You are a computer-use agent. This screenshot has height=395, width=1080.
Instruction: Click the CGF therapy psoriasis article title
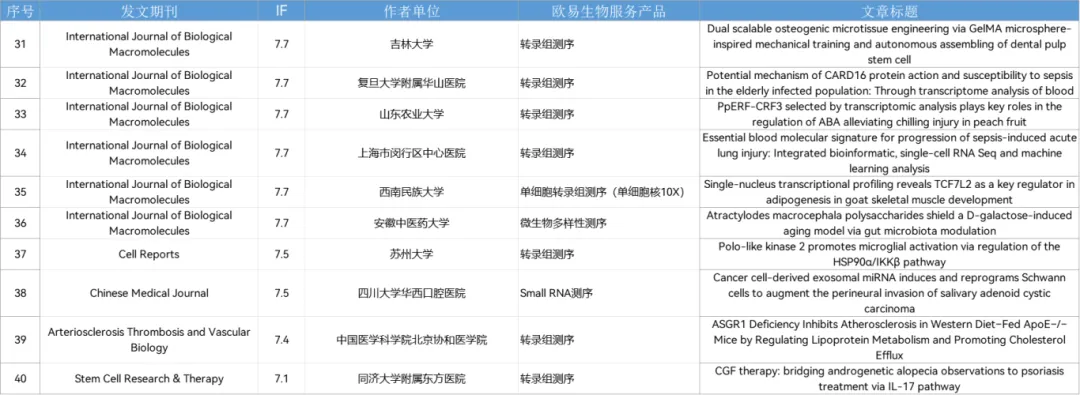[890, 378]
